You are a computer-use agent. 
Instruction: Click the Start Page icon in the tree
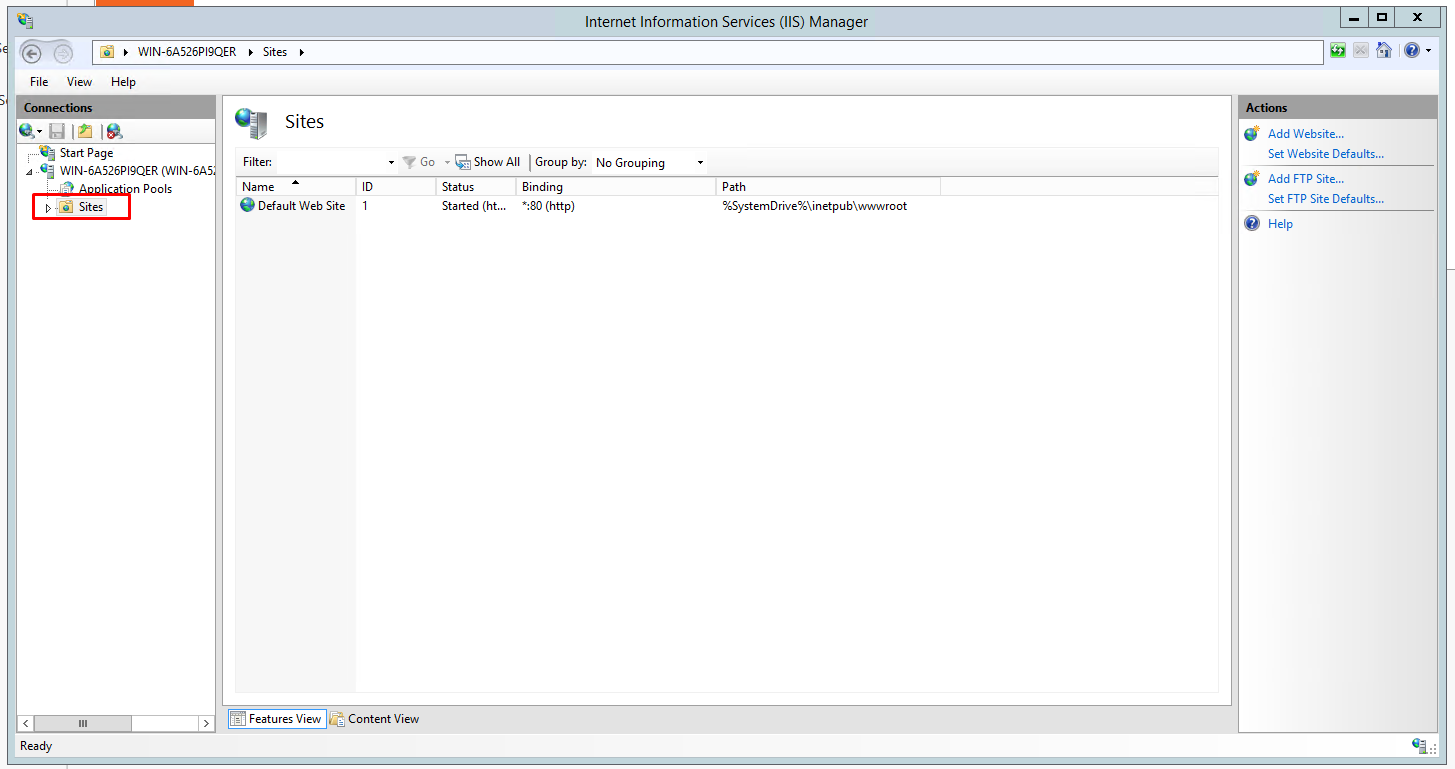click(x=47, y=152)
